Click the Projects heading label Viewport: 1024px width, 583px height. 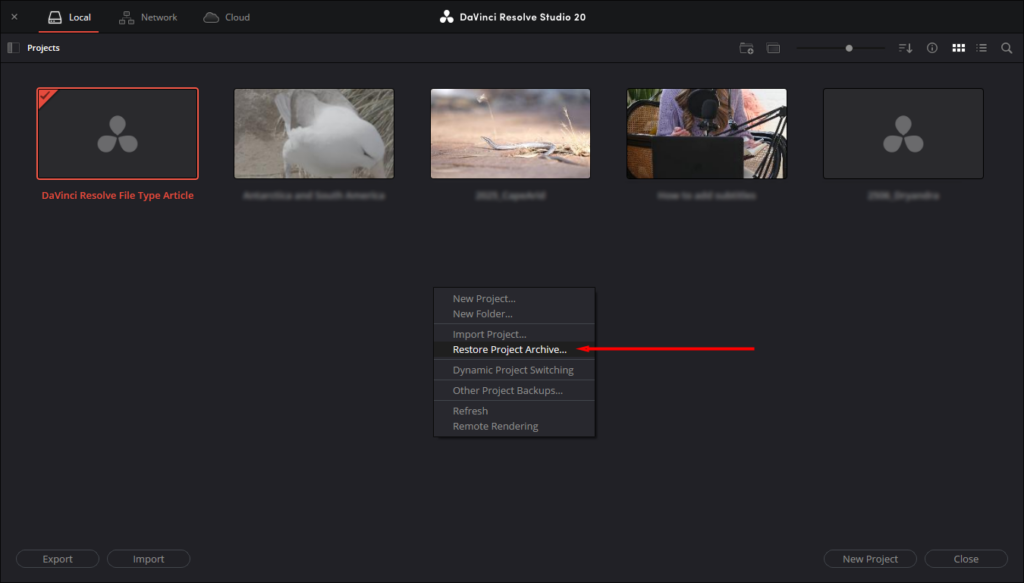click(43, 48)
